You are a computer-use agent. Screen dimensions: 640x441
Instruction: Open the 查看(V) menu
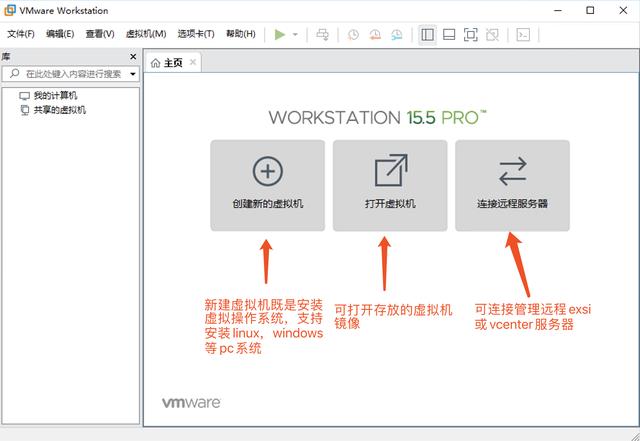click(100, 34)
